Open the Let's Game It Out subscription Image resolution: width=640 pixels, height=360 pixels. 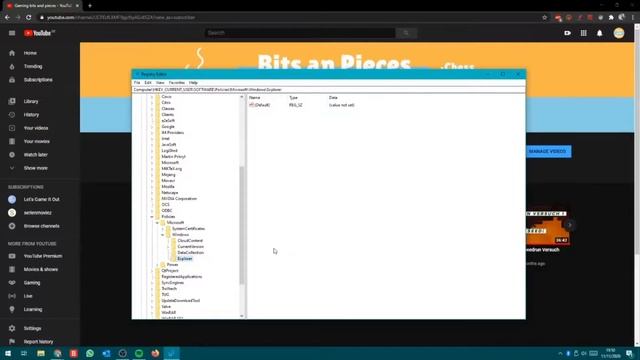pos(41,200)
